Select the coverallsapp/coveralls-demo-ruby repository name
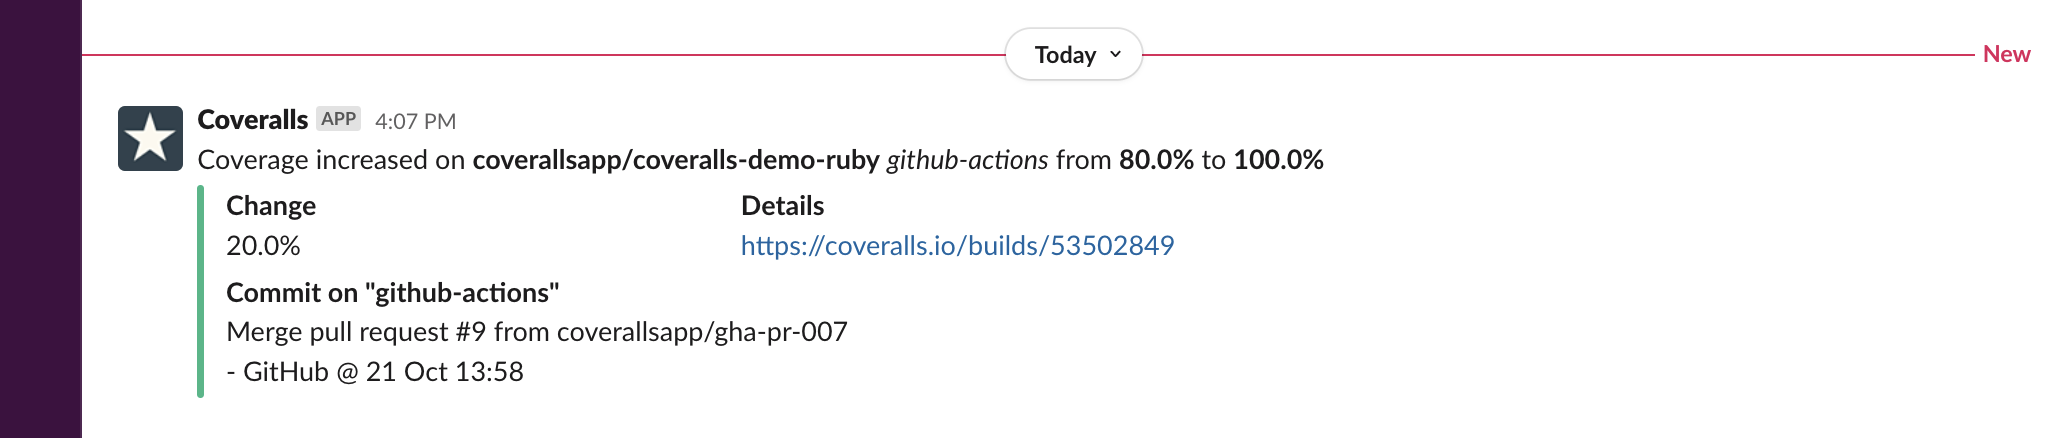The height and width of the screenshot is (438, 2064). (676, 160)
